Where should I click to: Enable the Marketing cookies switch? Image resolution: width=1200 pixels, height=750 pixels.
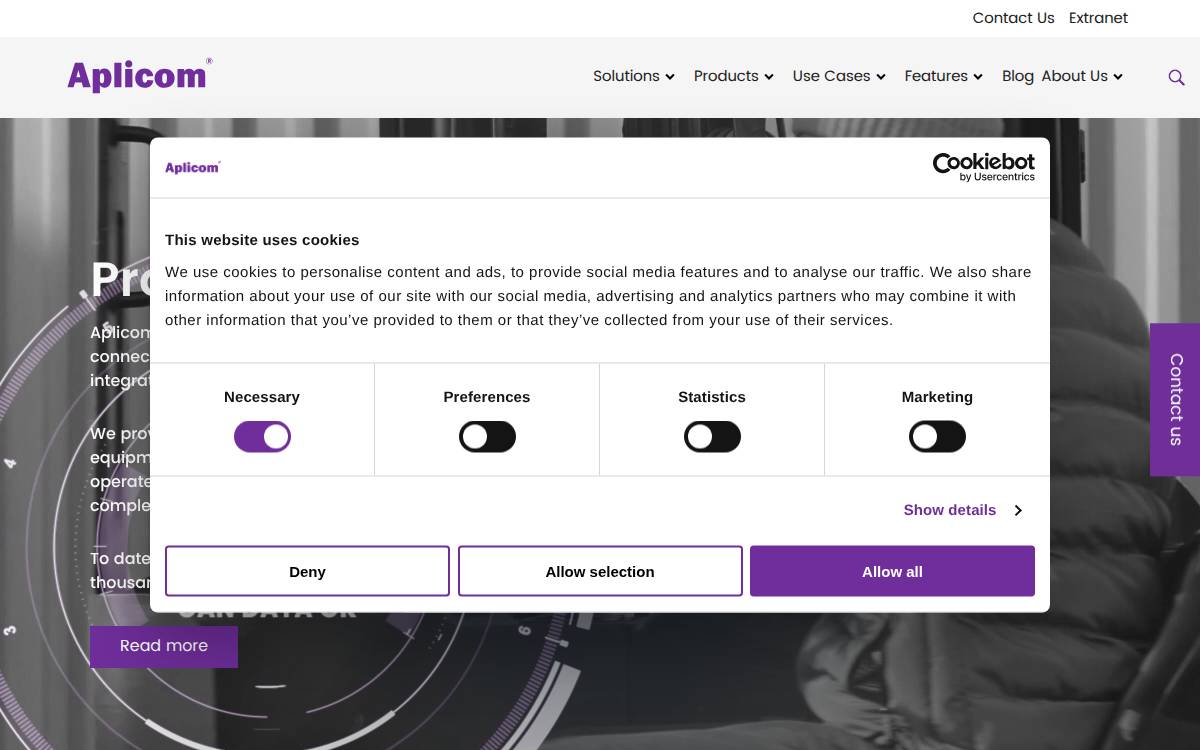tap(937, 437)
